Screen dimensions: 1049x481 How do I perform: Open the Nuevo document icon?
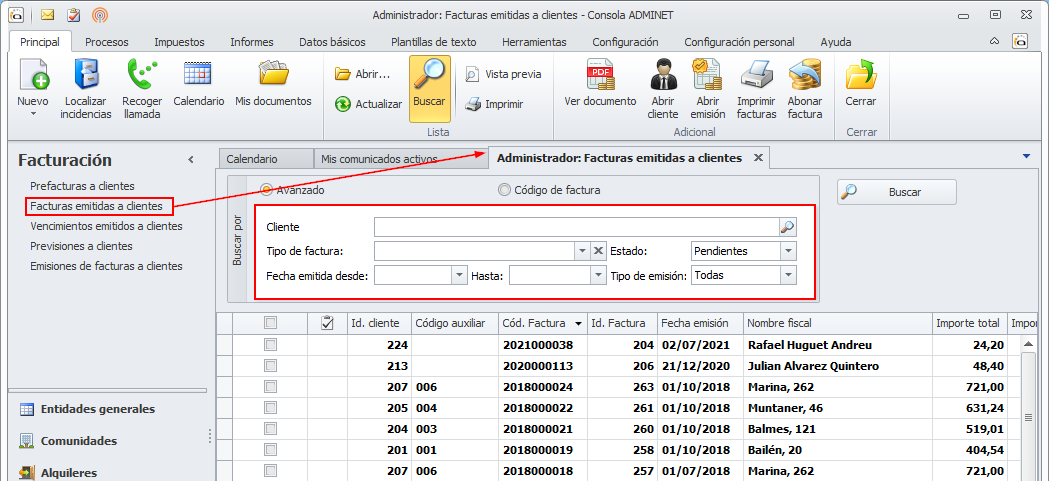33,74
